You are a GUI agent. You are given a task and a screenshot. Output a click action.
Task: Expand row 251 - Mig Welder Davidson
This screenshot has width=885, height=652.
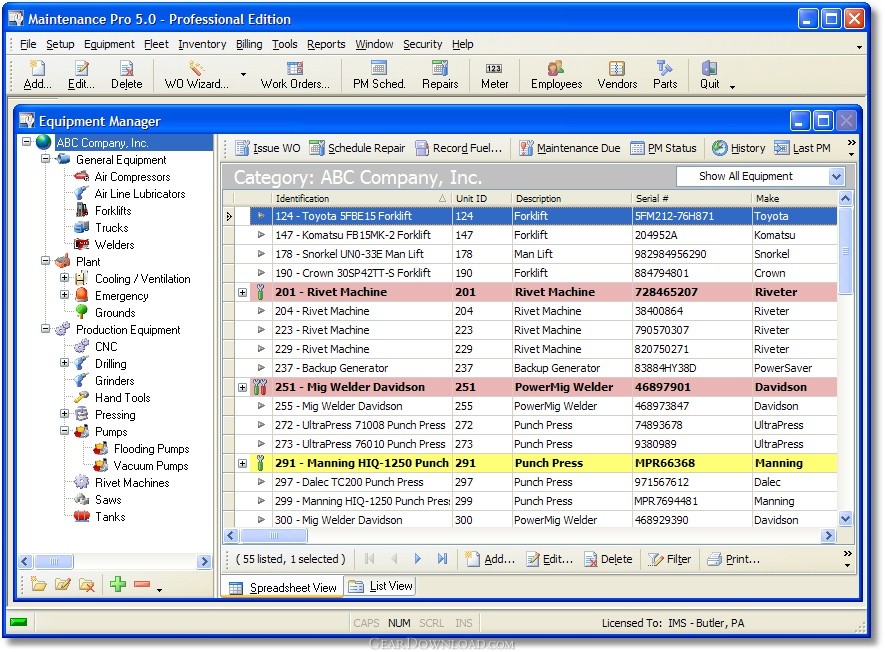tap(242, 387)
